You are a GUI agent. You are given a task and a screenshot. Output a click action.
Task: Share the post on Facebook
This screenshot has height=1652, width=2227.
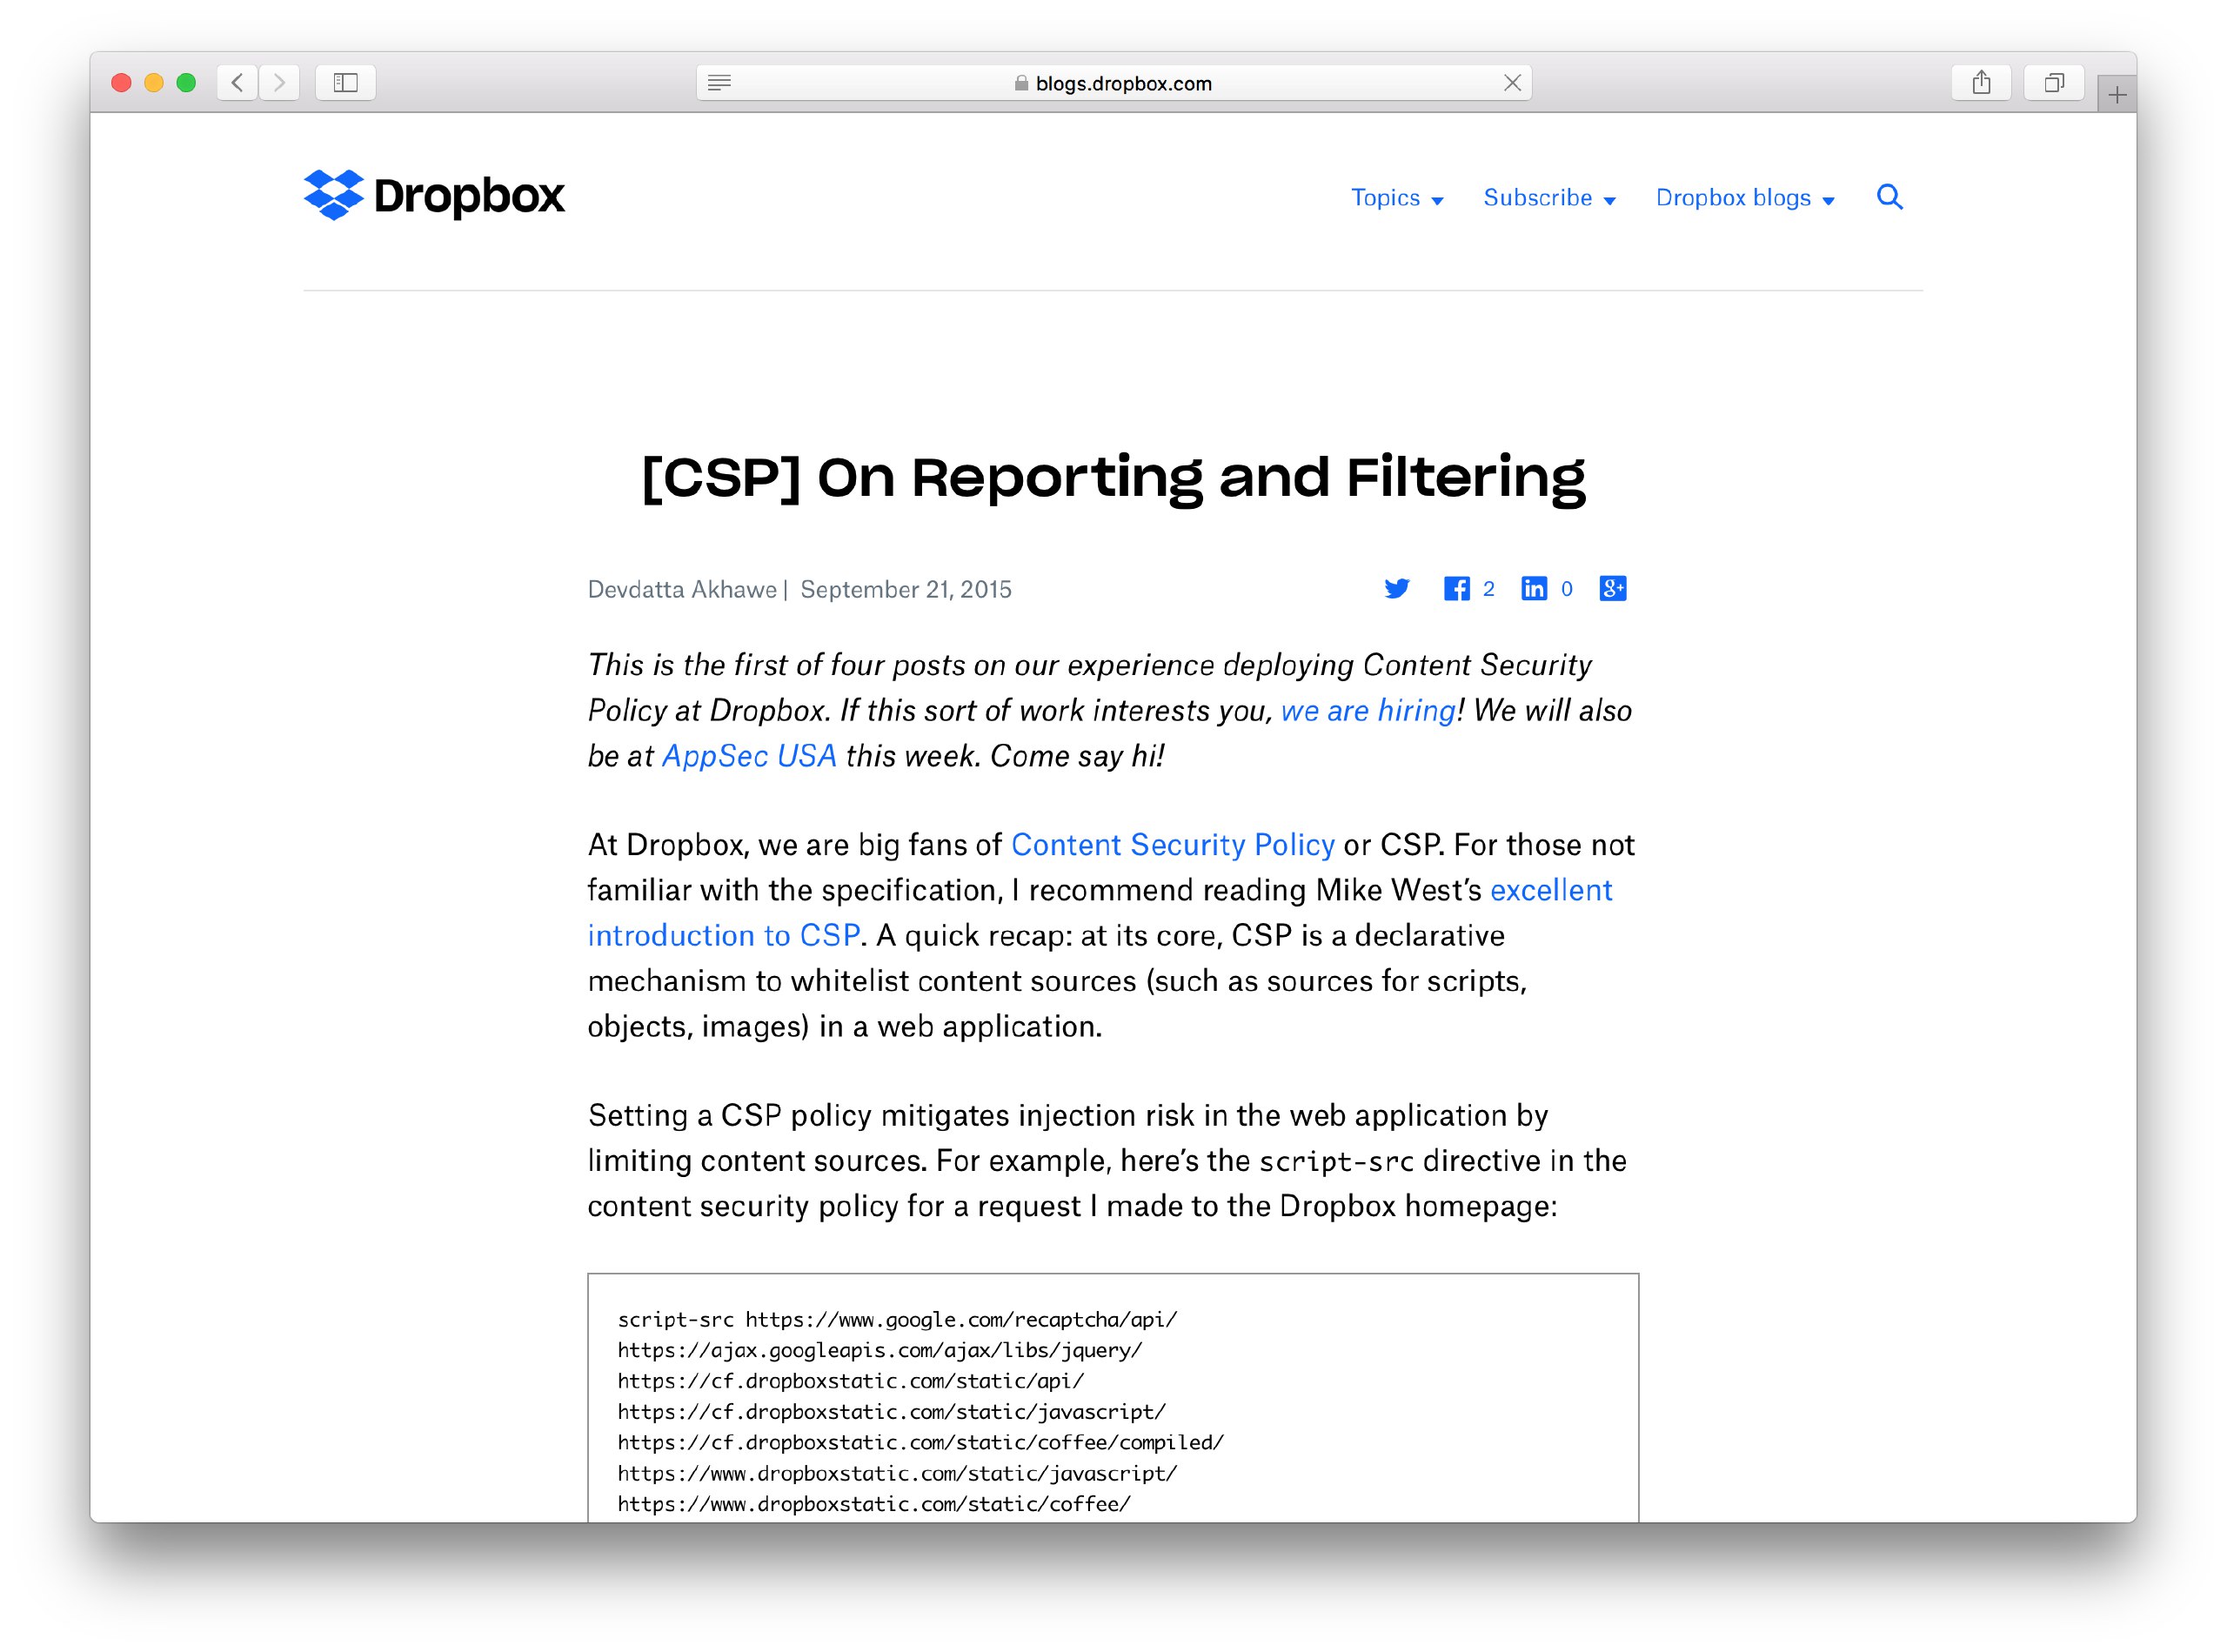[x=1456, y=588]
